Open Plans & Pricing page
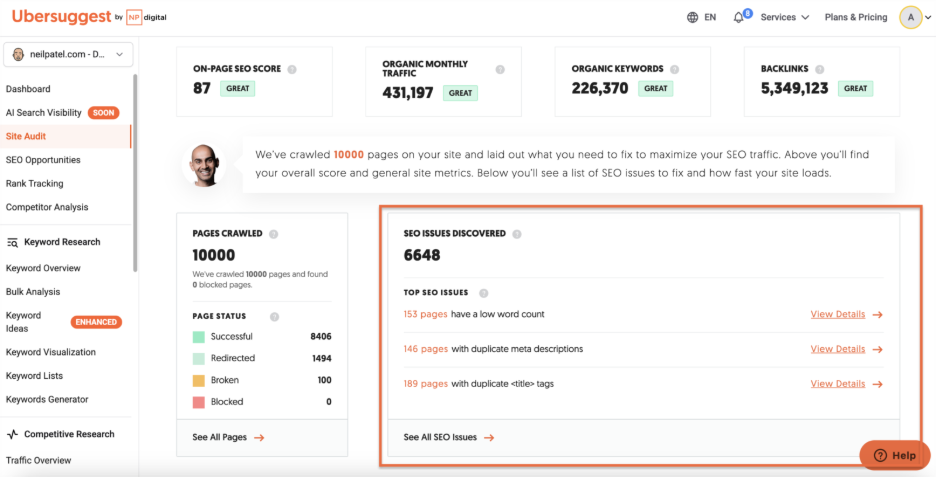 pyautogui.click(x=855, y=17)
